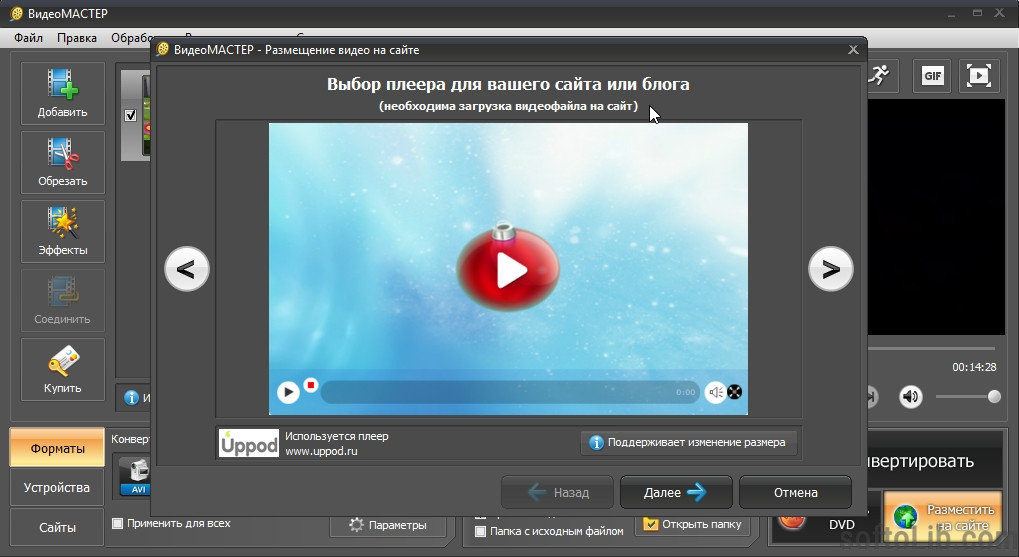Screen dimensions: 1019x557
Task: Toggle Папка с исходным файлом checkbox
Action: tap(480, 531)
